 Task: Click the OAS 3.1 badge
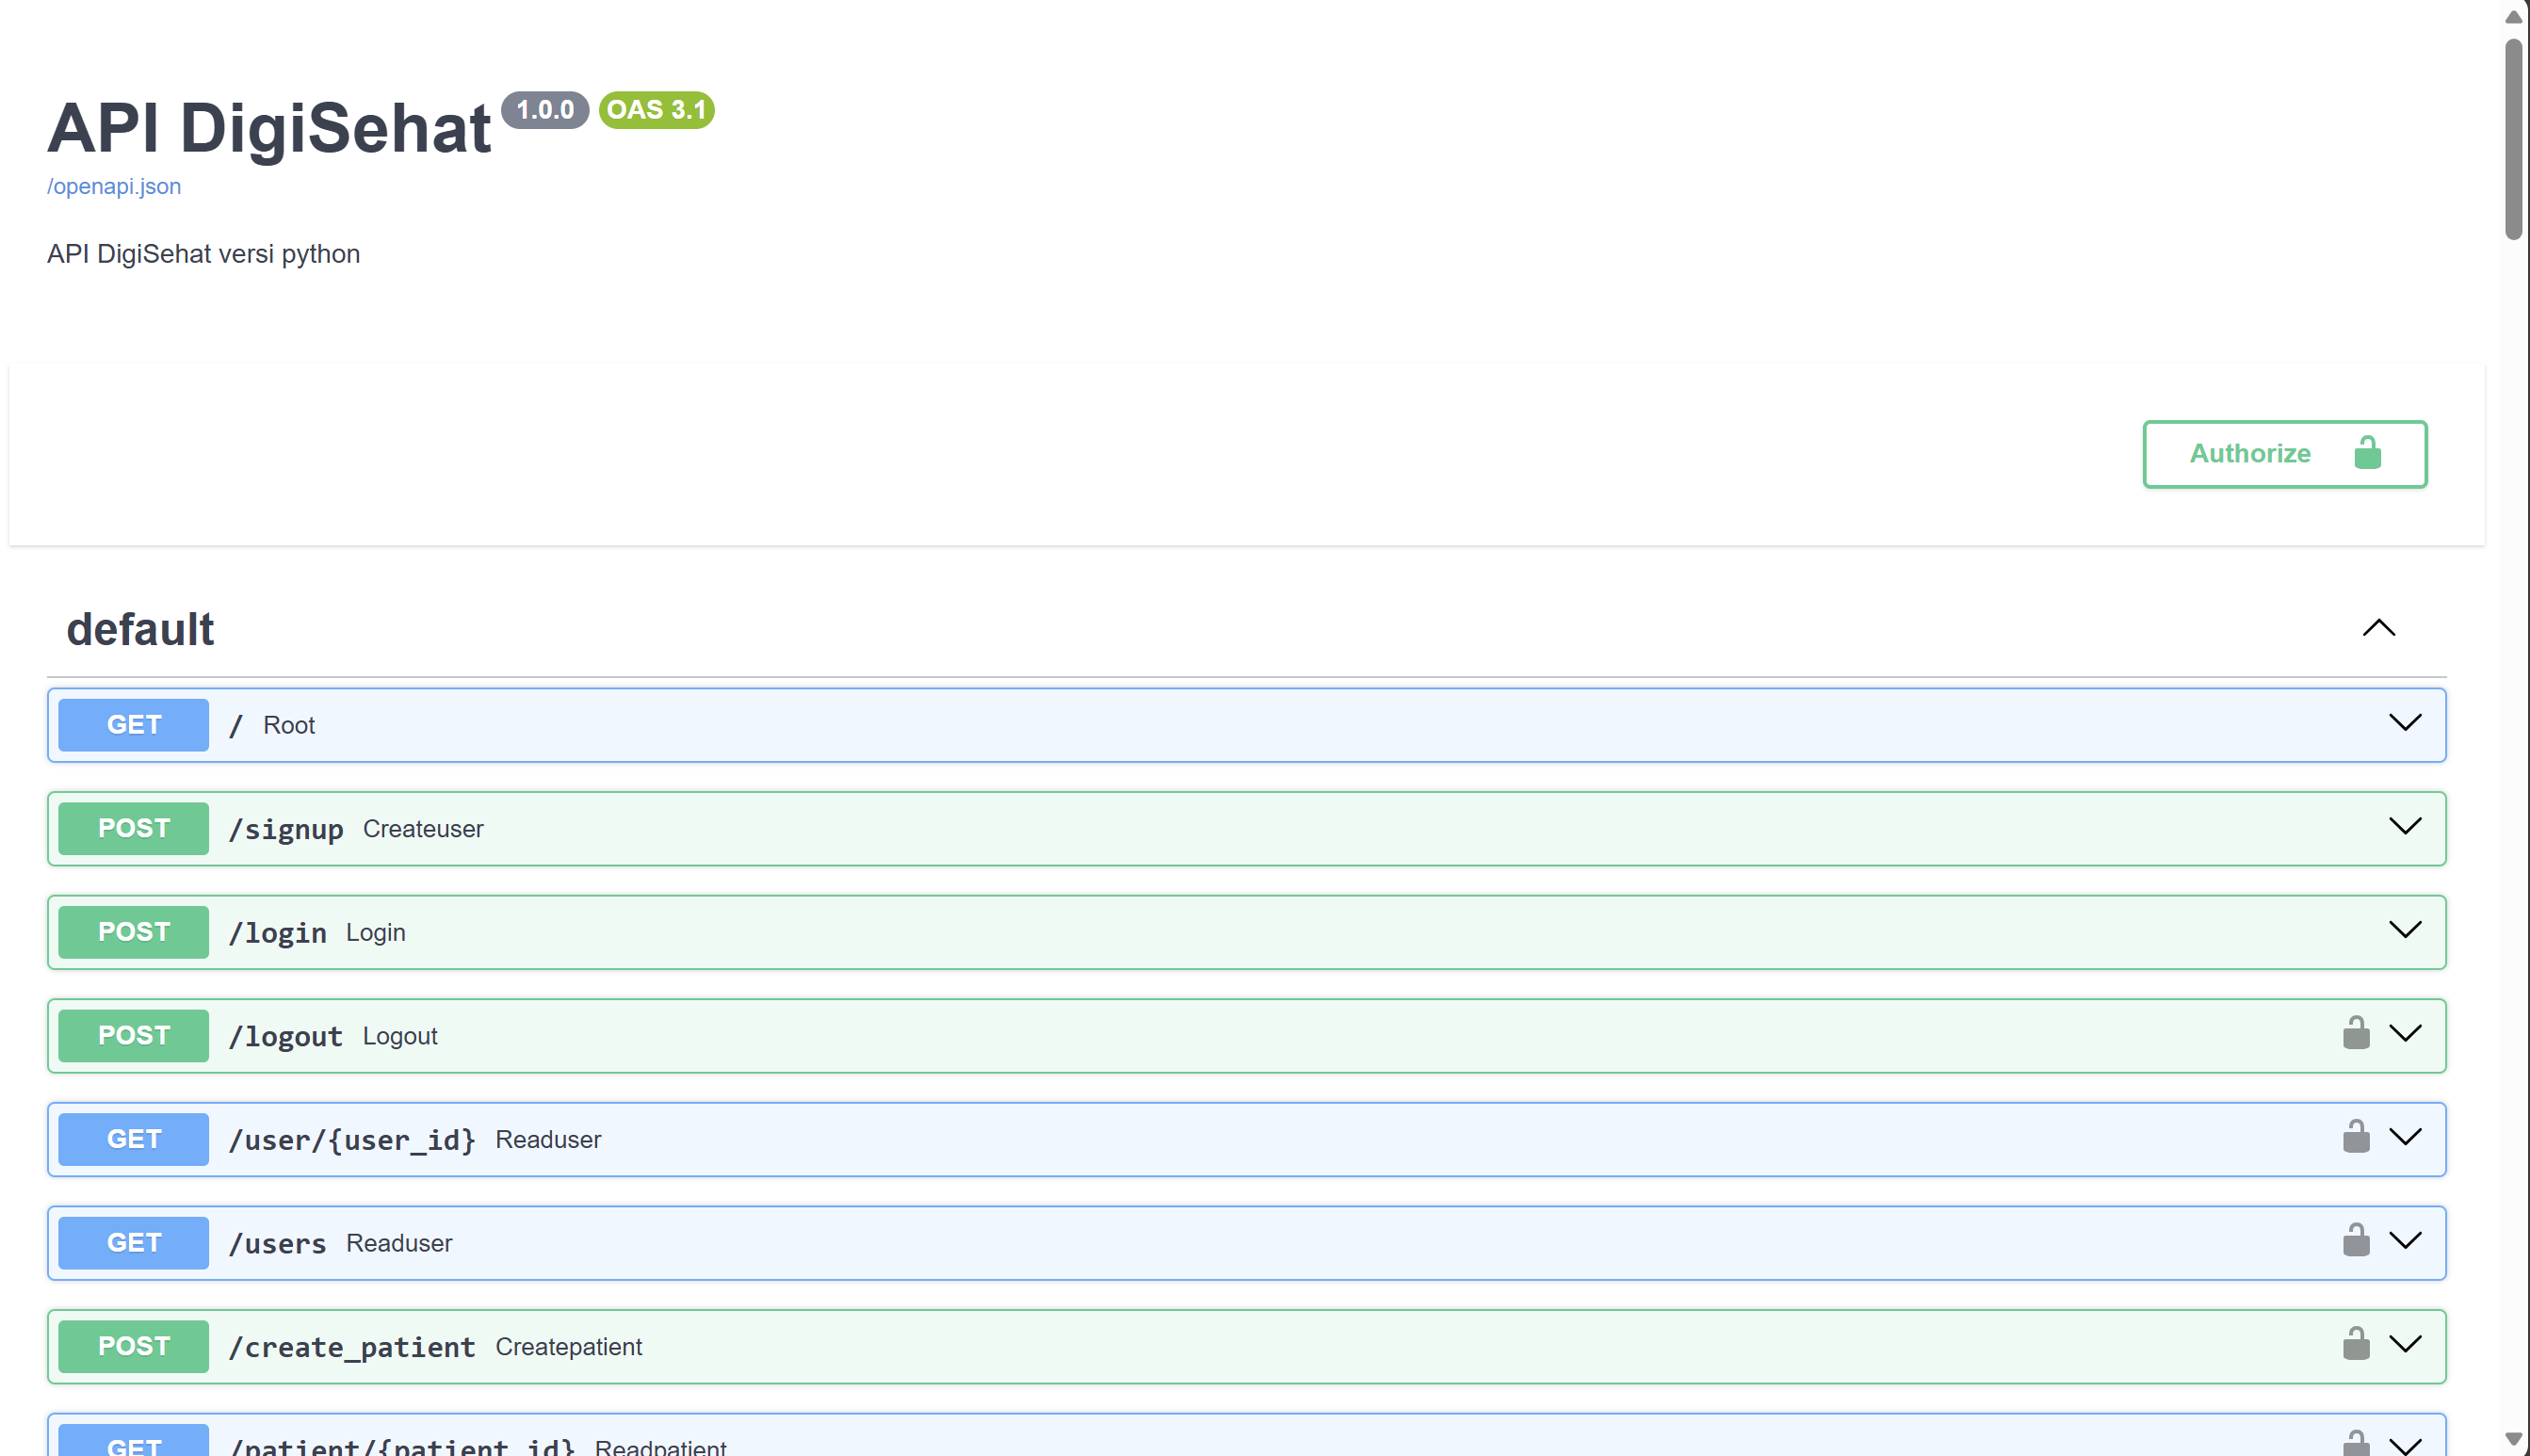656,109
